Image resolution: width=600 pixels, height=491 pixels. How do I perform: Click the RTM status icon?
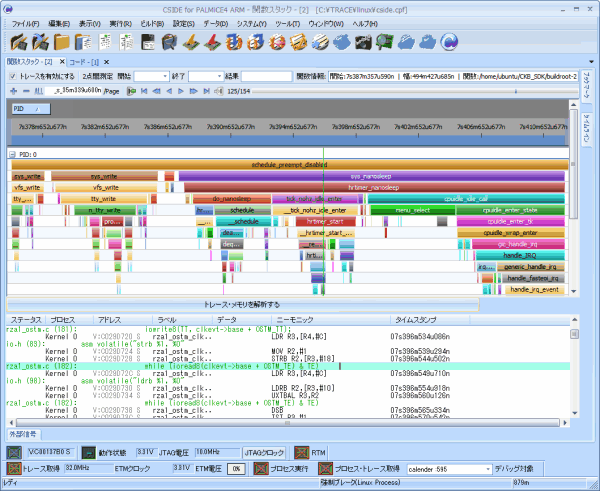click(302, 453)
